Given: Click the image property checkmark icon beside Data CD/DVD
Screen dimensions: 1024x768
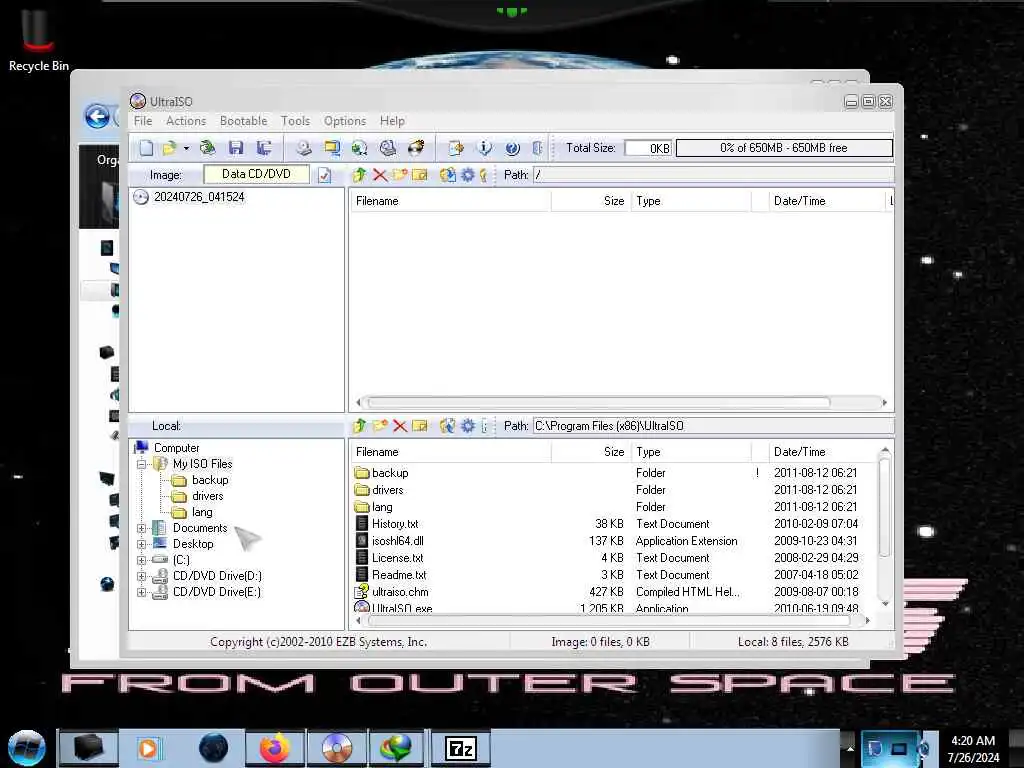Looking at the screenshot, I should tap(325, 175).
